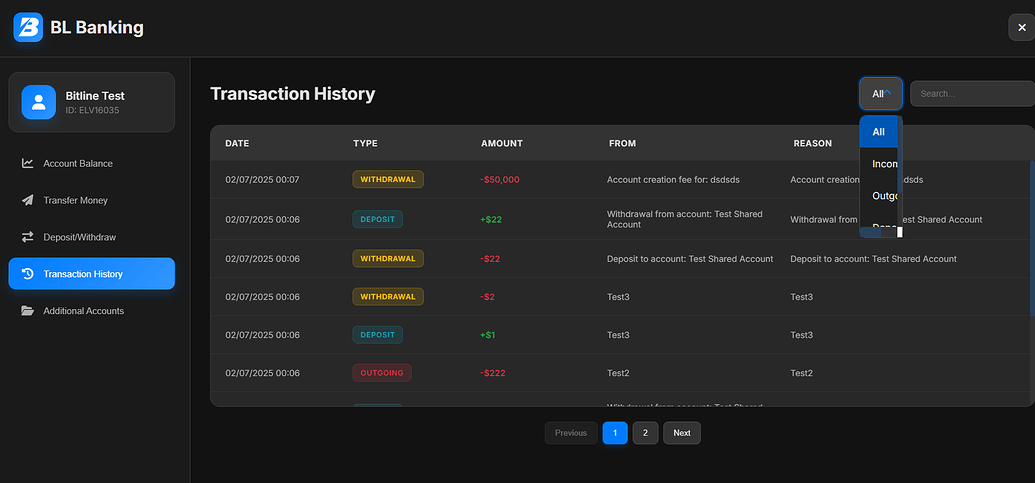
Task: Go to page 1
Action: (x=615, y=433)
